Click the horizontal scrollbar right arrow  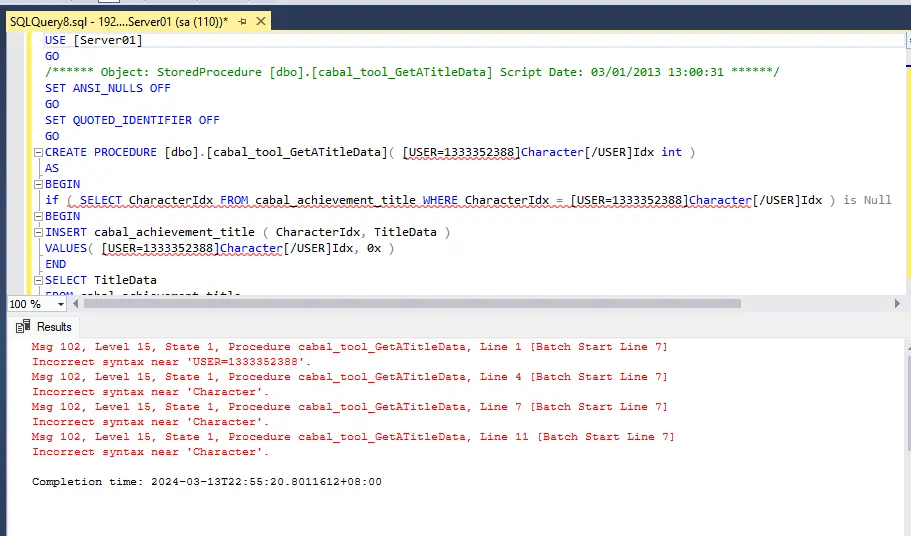(897, 304)
